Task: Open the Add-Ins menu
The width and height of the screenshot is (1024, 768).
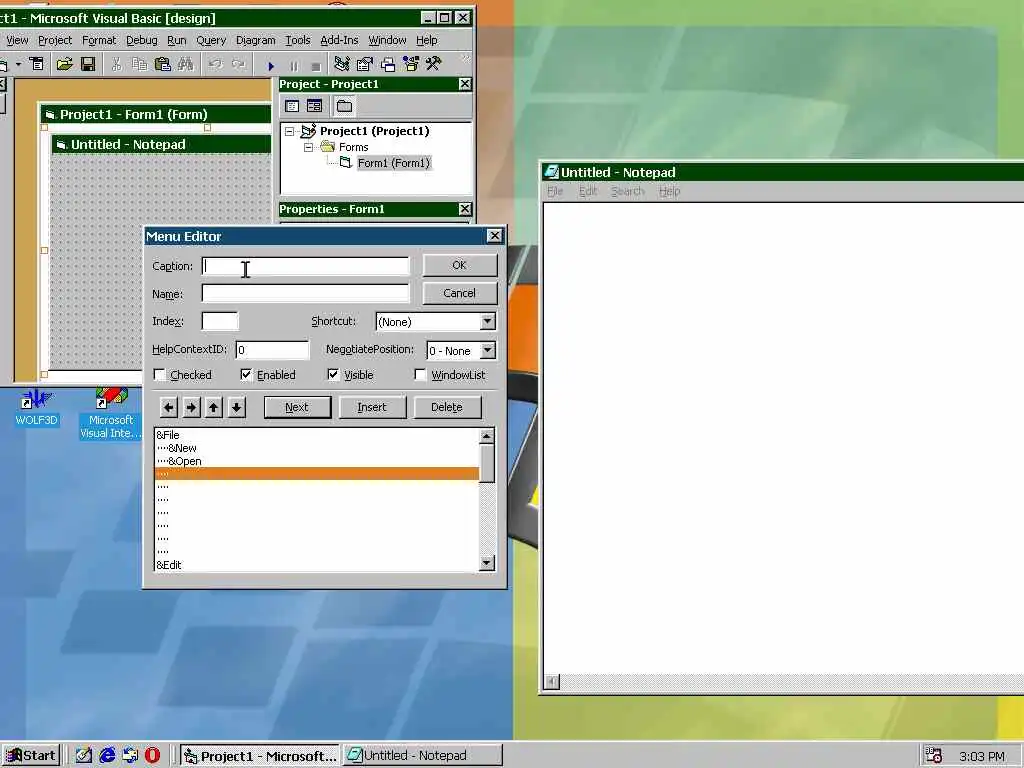Action: click(x=339, y=40)
